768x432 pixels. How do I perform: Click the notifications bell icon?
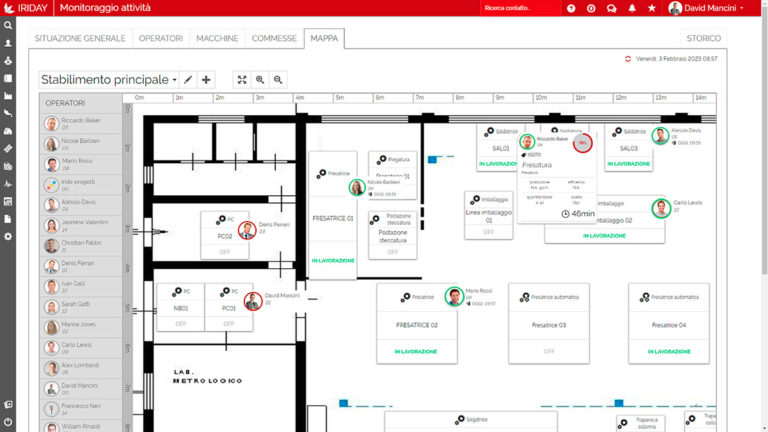pyautogui.click(x=632, y=8)
